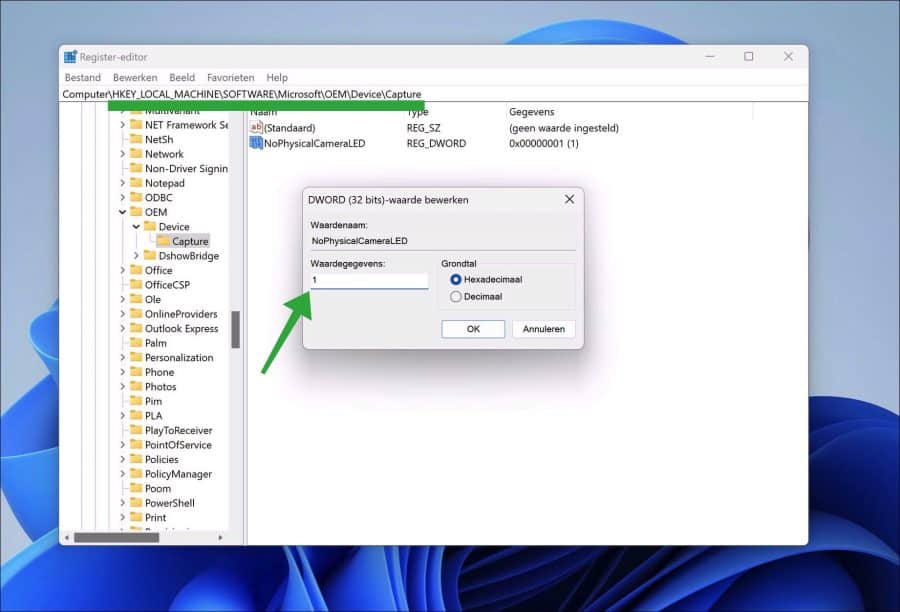Screen dimensions: 900x612
Task: Click the Register-editor app icon in title bar
Action: coord(71,57)
